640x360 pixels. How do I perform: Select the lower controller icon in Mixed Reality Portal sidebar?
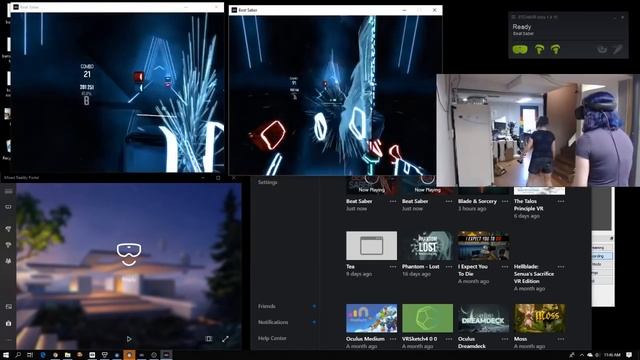click(x=8, y=245)
